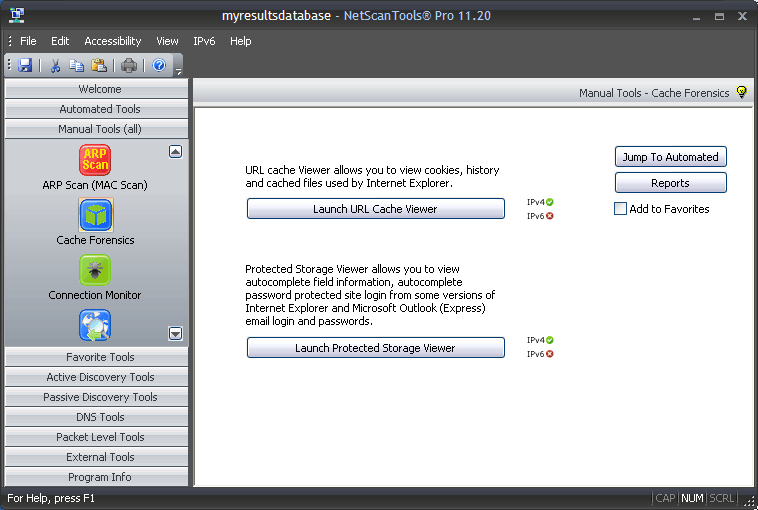Viewport: 758px width, 510px height.
Task: Select the ARP Scan tool icon
Action: [95, 160]
